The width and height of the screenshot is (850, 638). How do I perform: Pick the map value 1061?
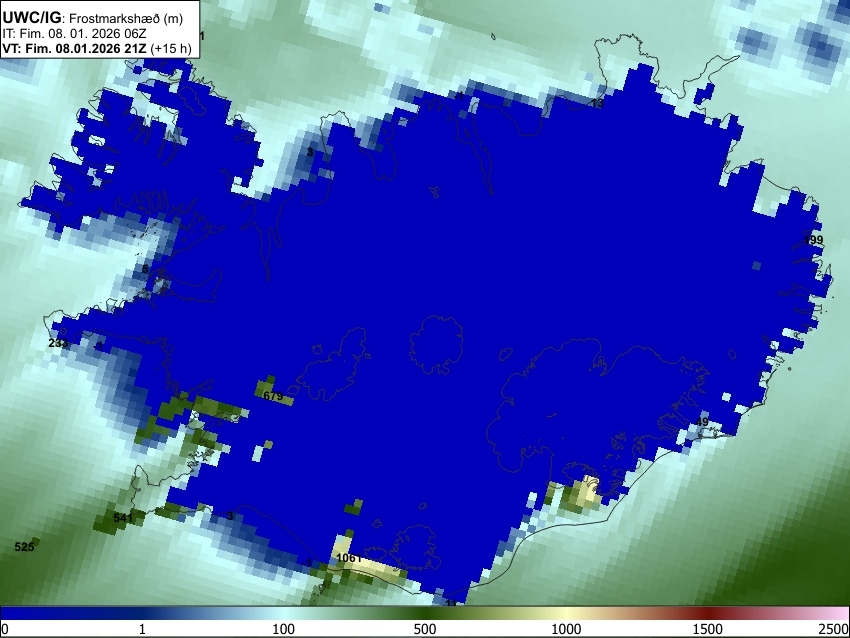click(x=349, y=558)
